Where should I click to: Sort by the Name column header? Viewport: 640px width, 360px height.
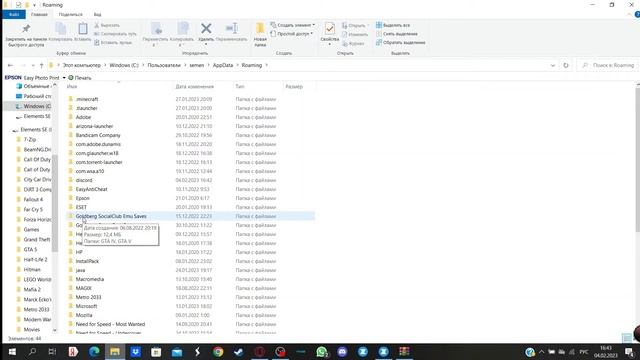[x=72, y=87]
